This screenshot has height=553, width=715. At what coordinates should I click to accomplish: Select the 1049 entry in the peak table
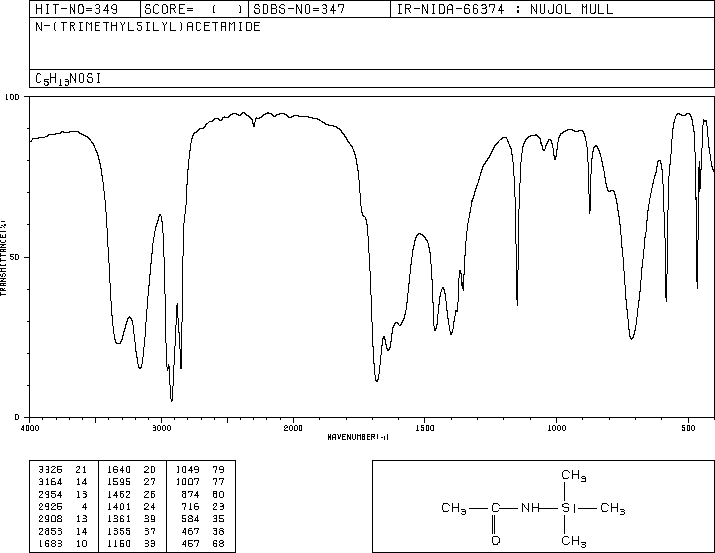point(188,470)
